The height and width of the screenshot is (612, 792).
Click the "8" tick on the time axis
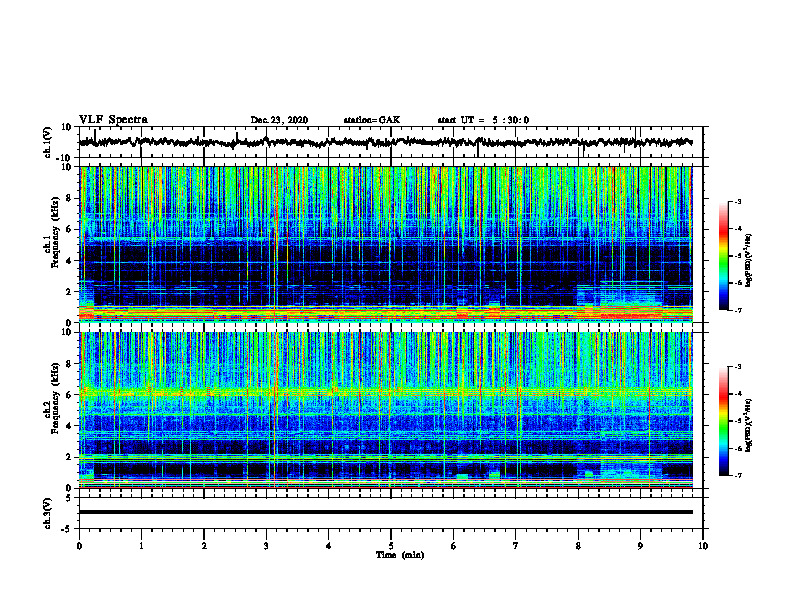[578, 546]
